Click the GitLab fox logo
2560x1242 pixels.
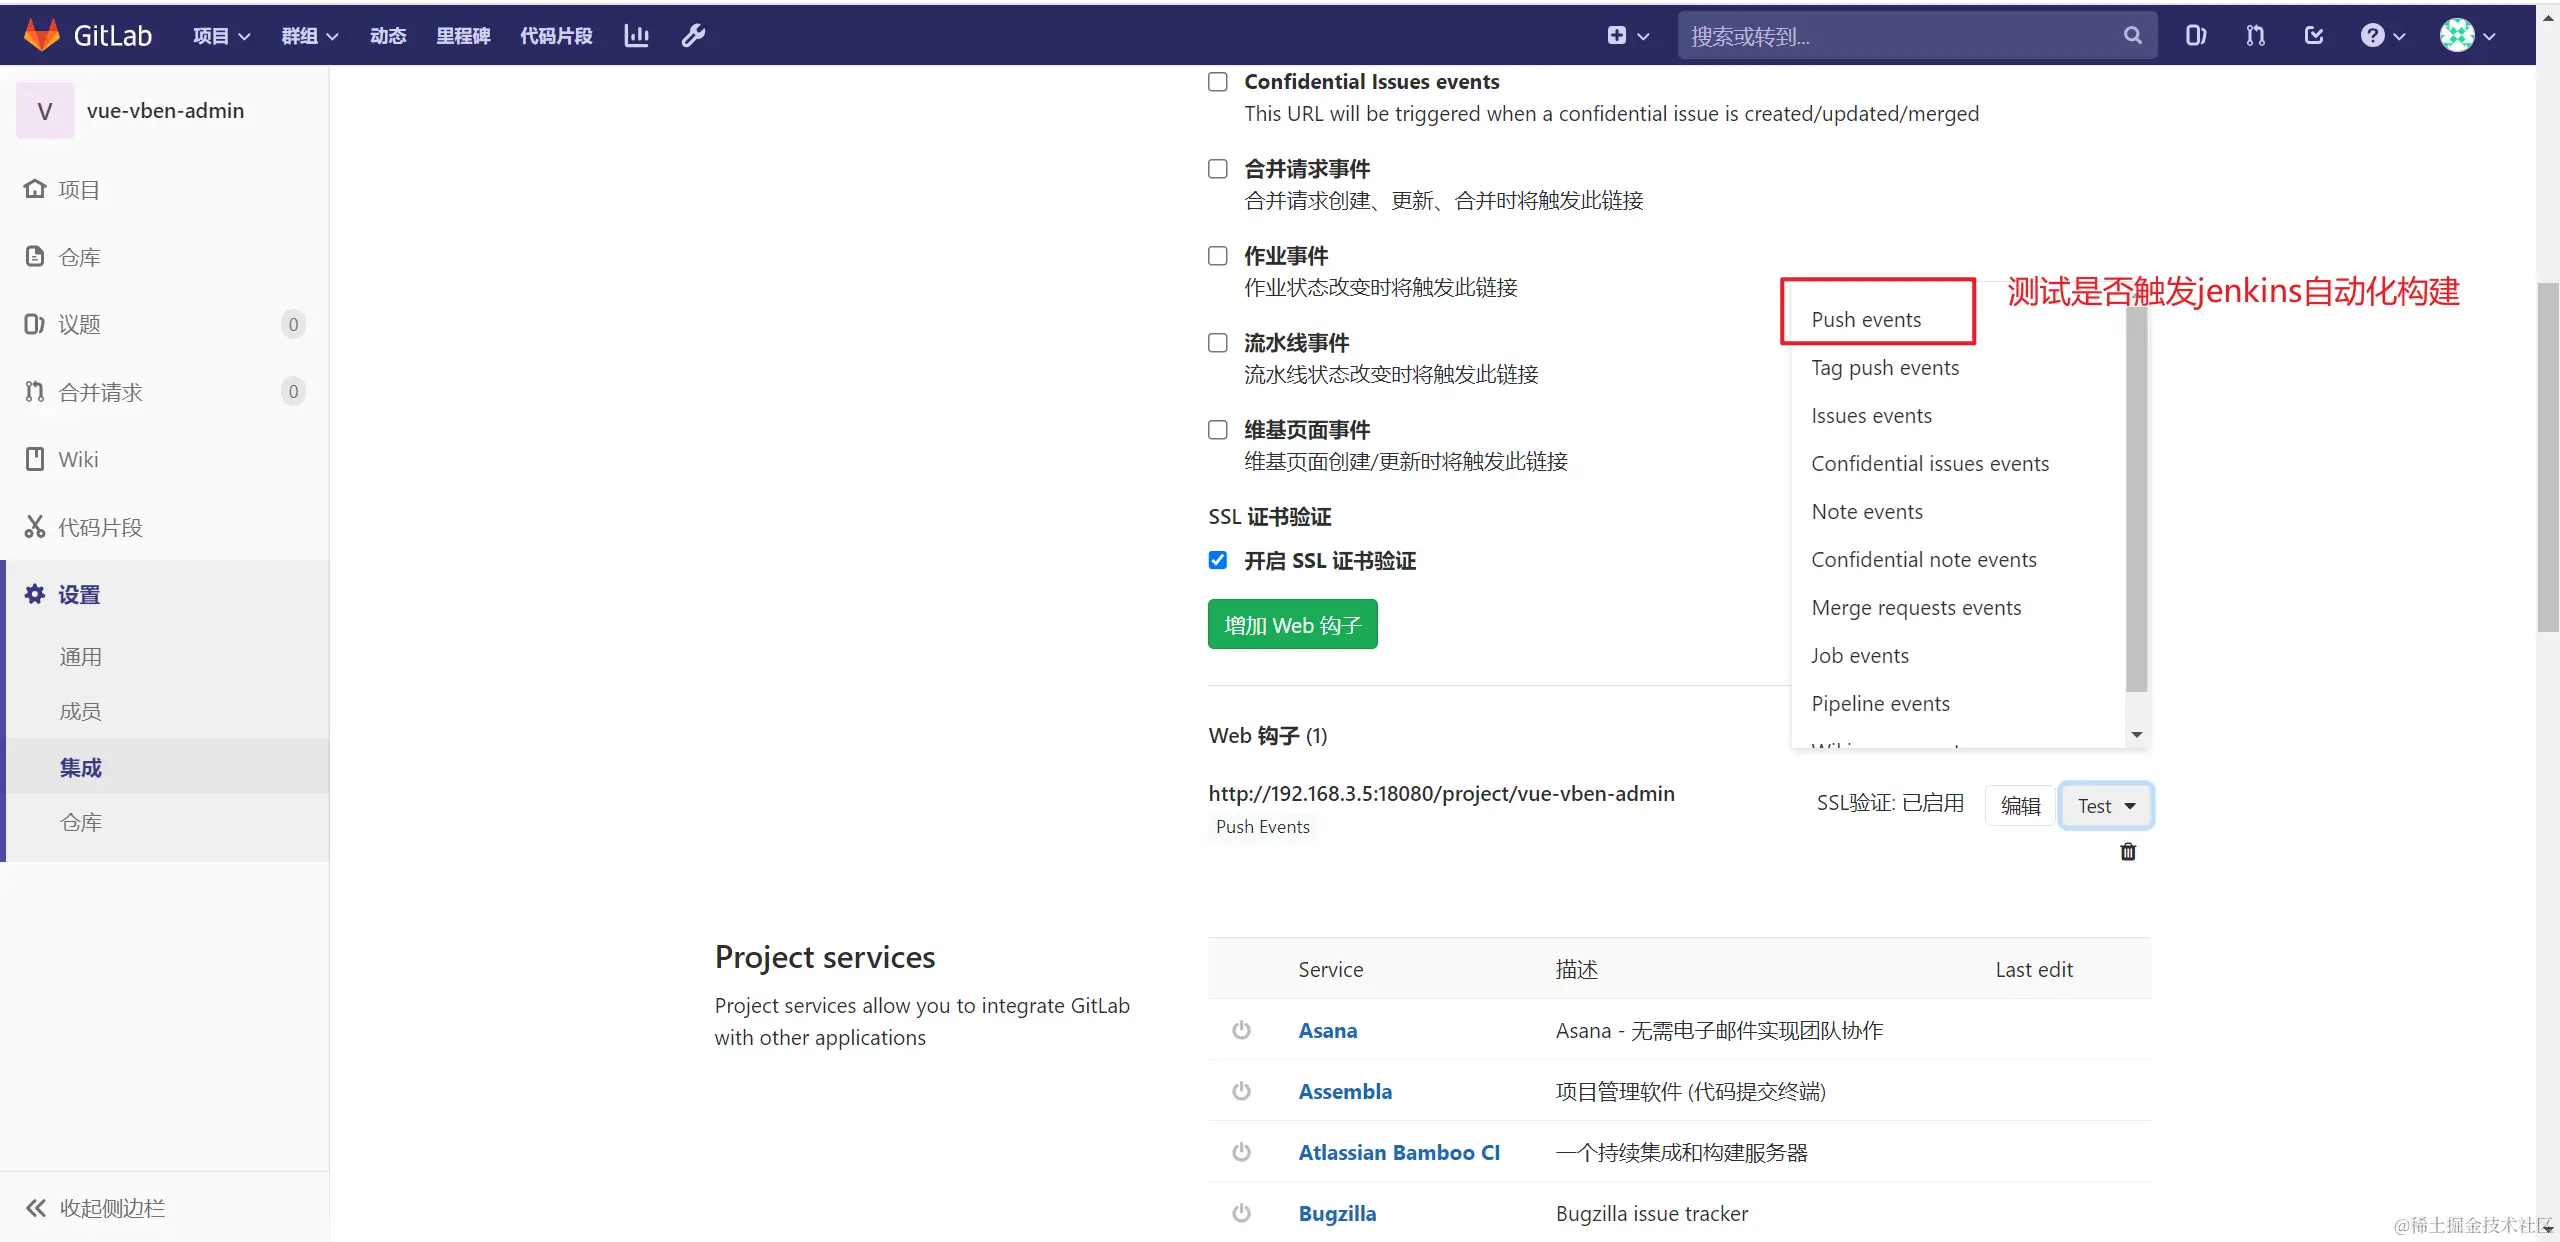pyautogui.click(x=42, y=35)
